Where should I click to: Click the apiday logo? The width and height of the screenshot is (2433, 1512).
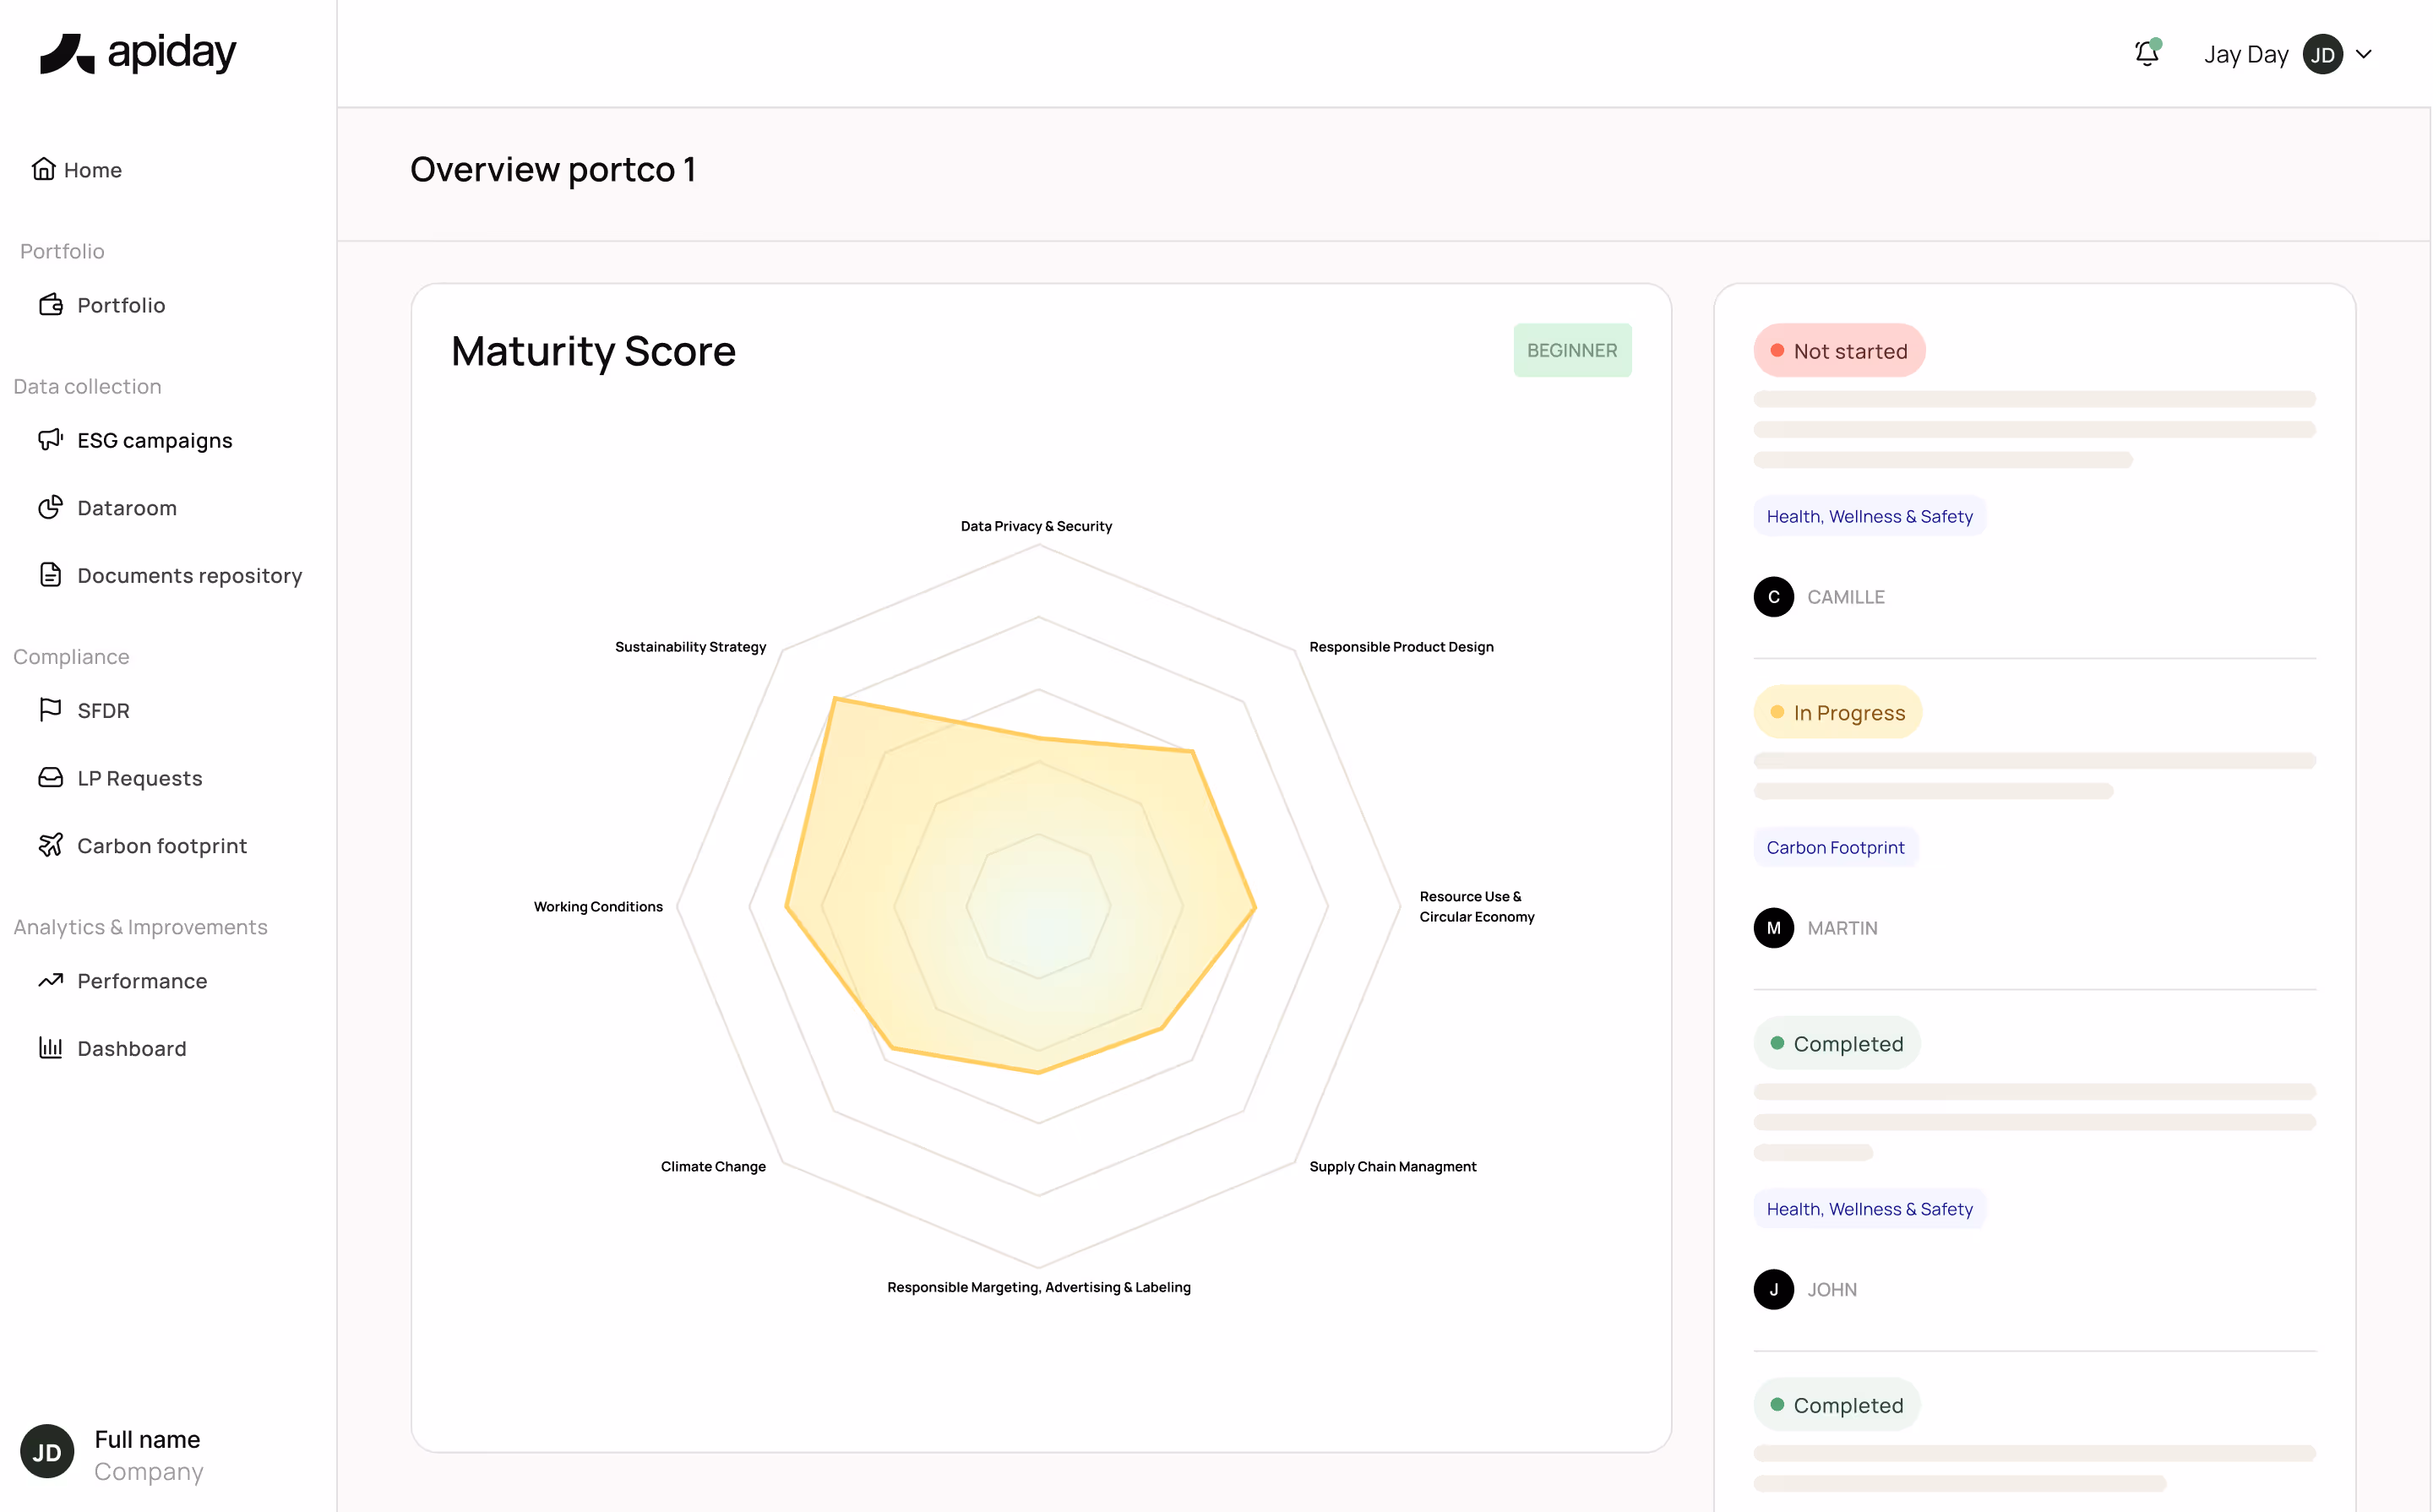click(x=138, y=53)
